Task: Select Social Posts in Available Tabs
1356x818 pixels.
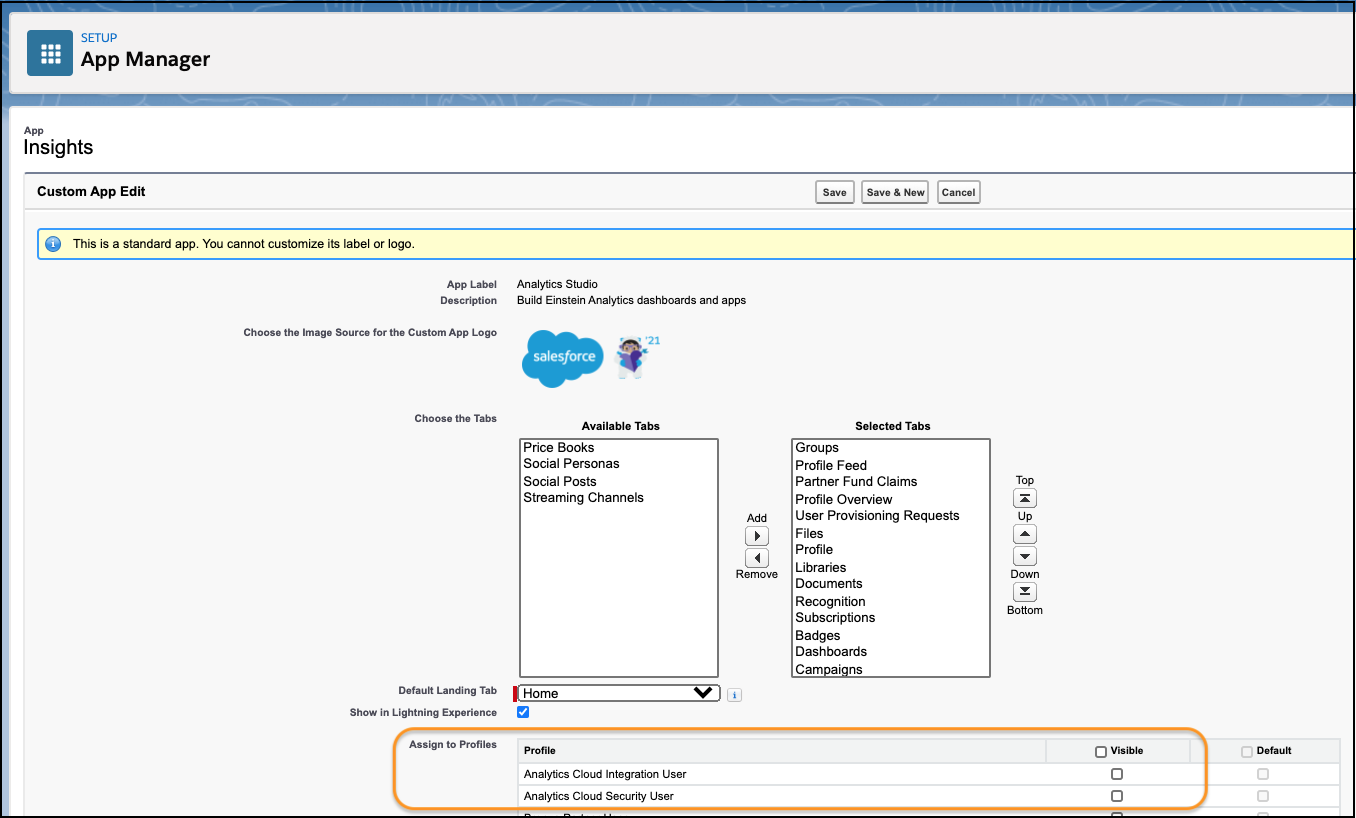Action: pyautogui.click(x=618, y=481)
